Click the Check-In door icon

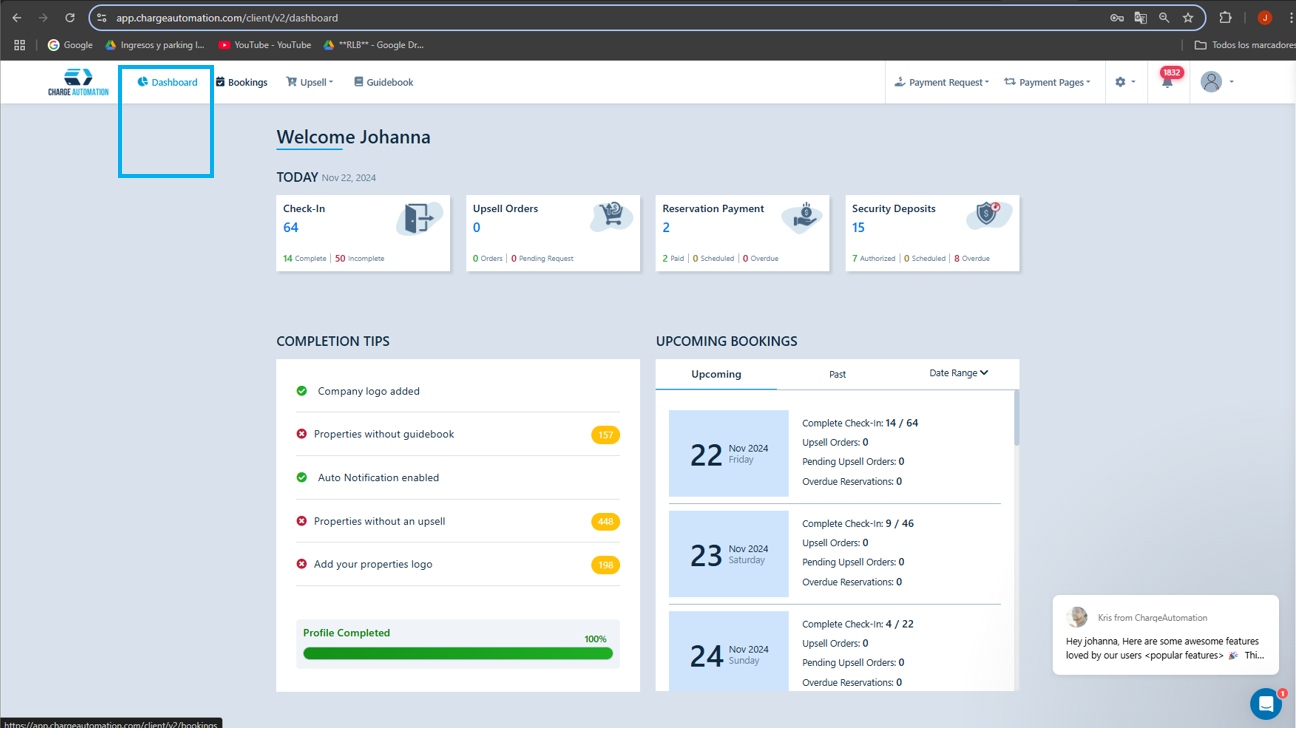coord(420,218)
